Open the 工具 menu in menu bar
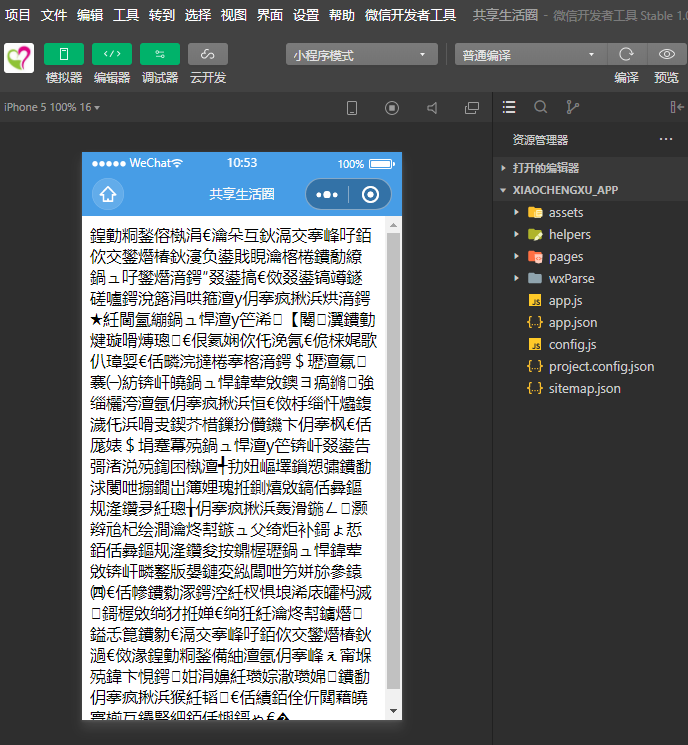This screenshot has width=688, height=745. coord(126,15)
